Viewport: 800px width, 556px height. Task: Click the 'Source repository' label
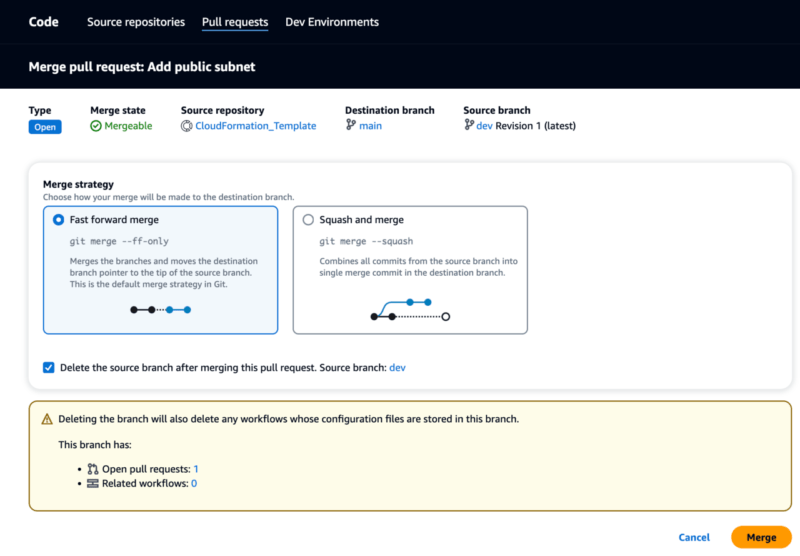tap(222, 110)
